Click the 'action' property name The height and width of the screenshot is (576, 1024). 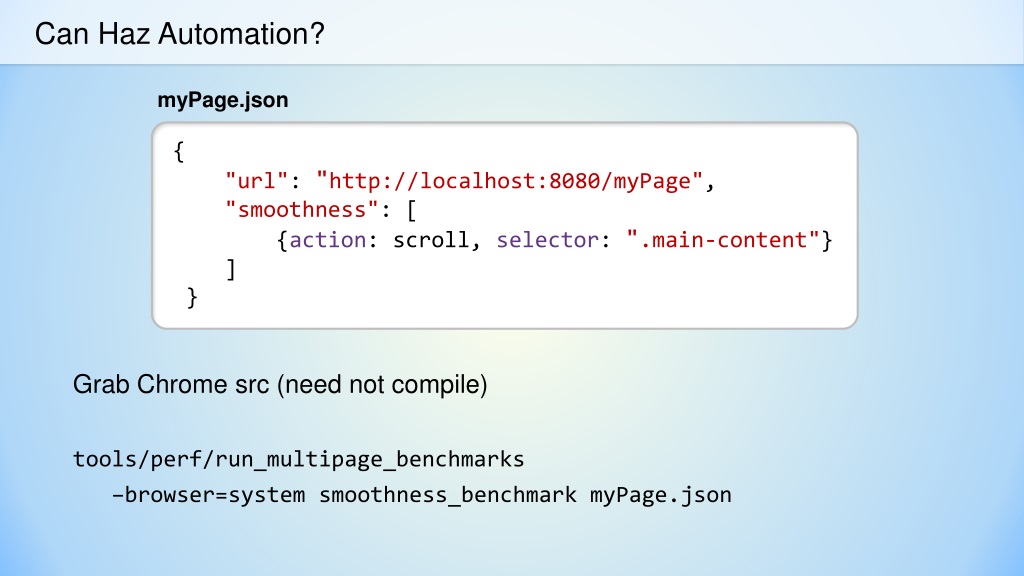click(328, 240)
